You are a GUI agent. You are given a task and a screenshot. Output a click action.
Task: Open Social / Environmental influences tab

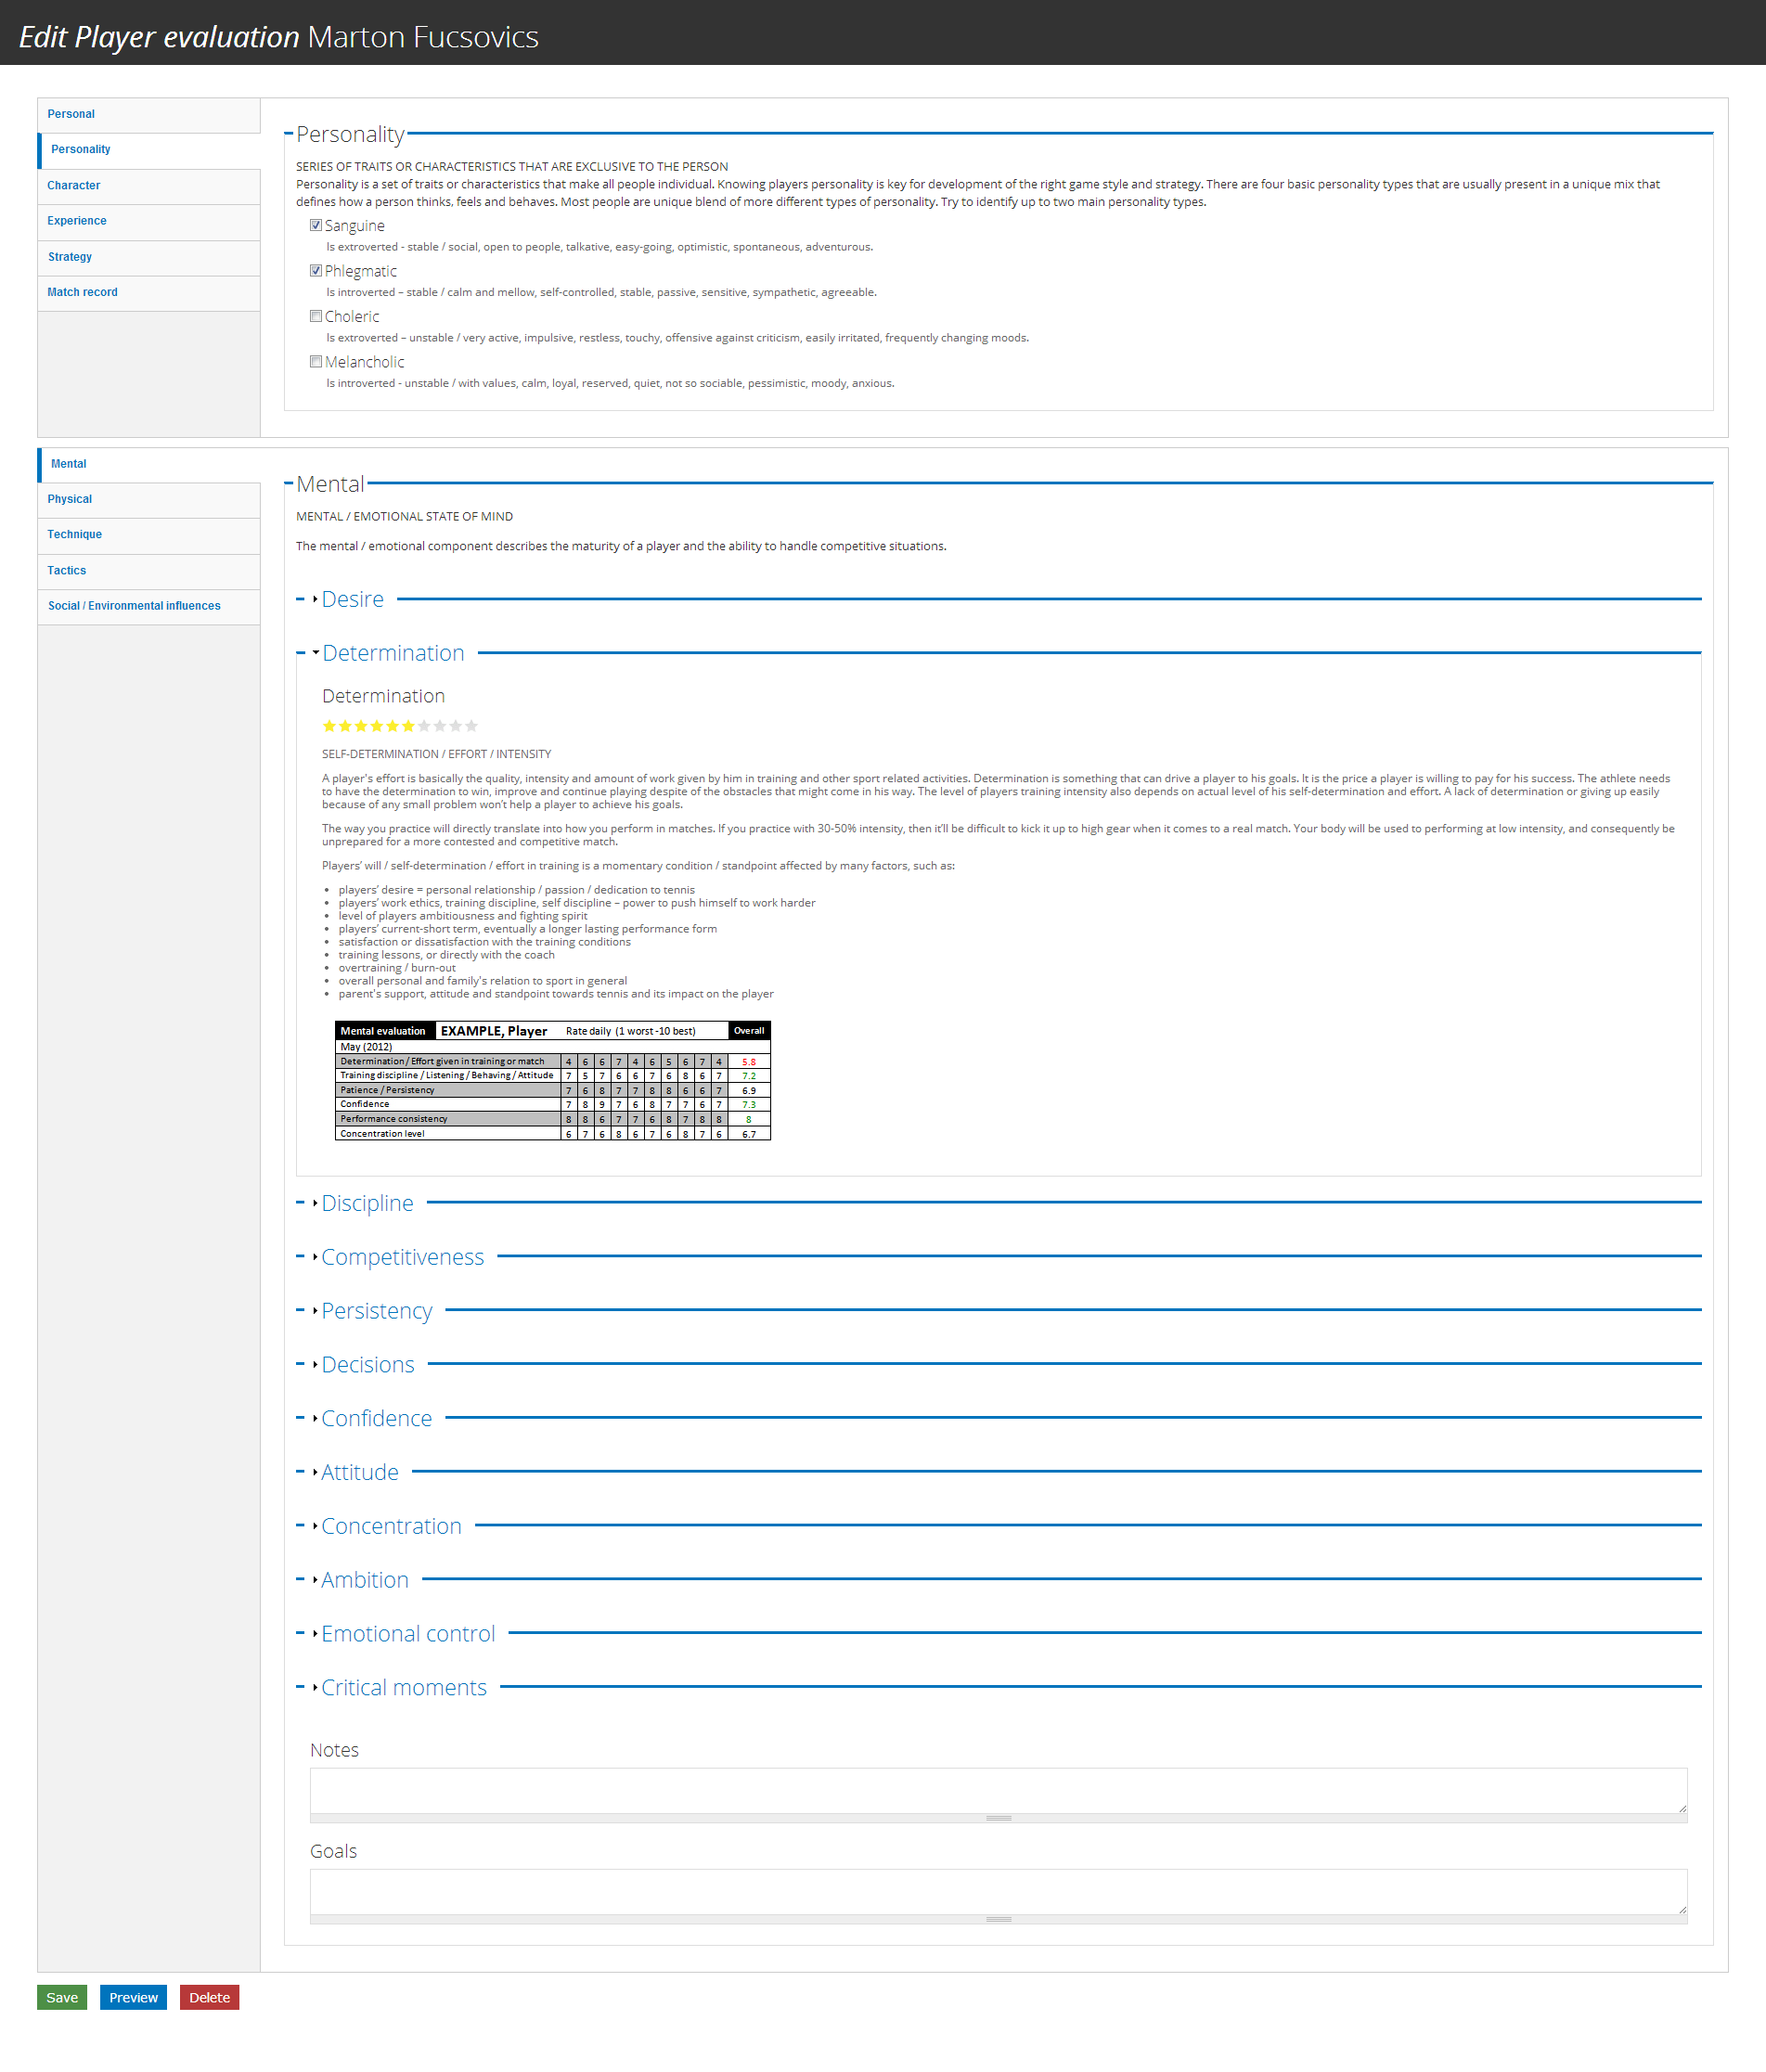(149, 606)
